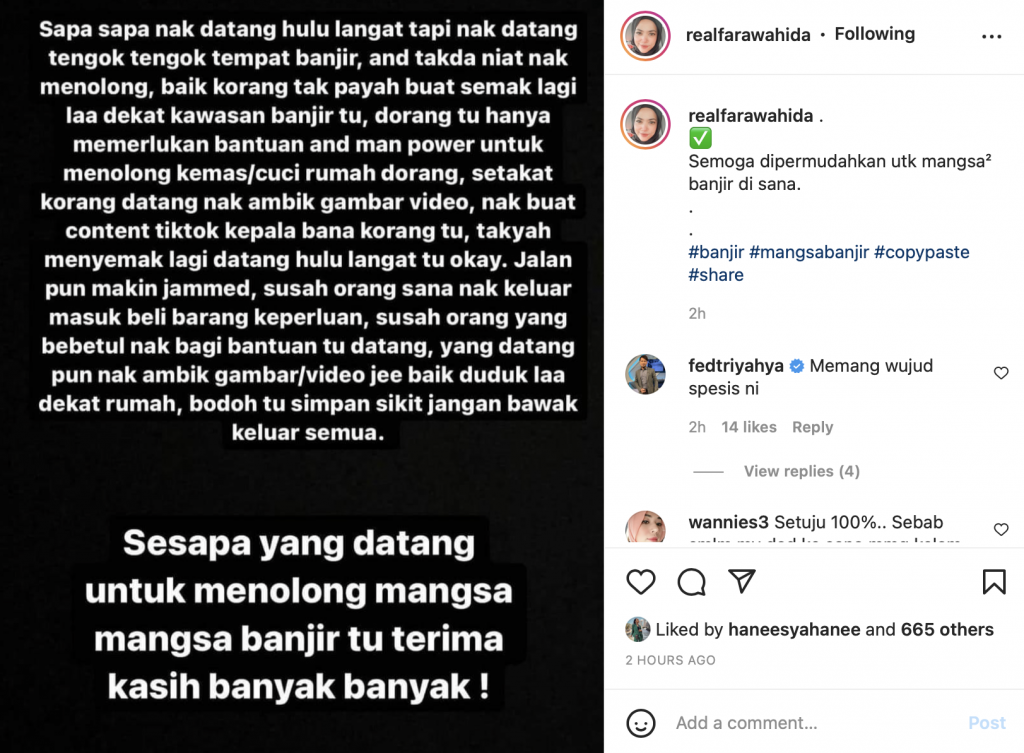Open the #copypaste hashtag
The image size is (1024, 753).
click(921, 252)
